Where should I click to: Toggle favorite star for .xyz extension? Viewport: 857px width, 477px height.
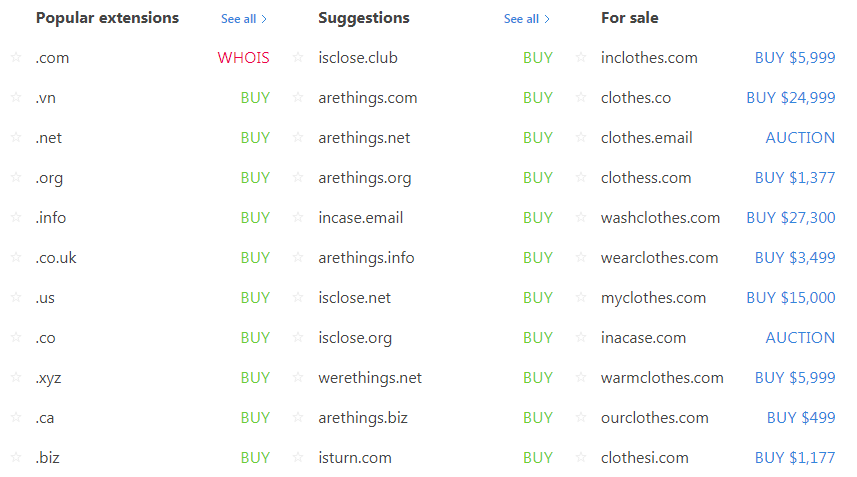pos(15,377)
